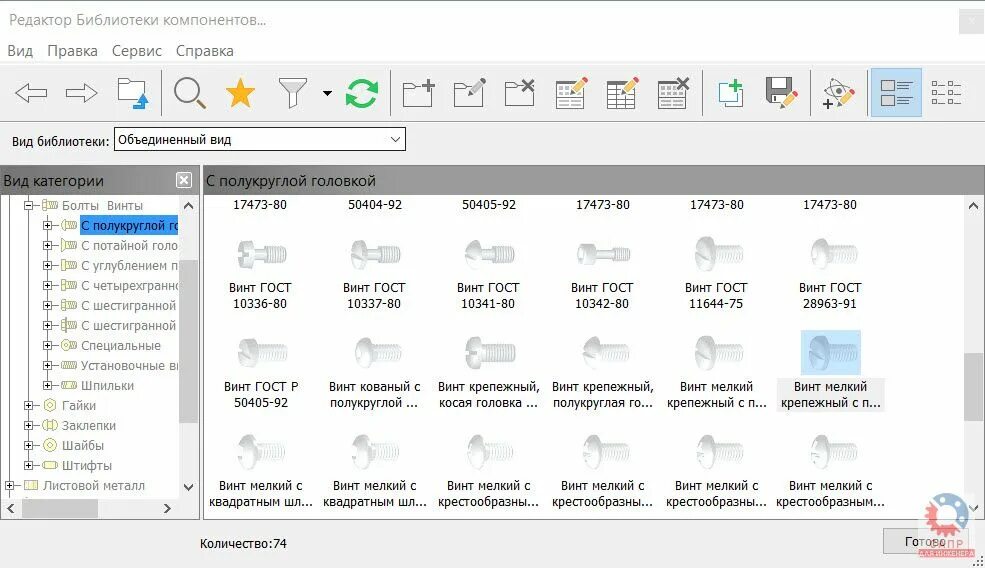The image size is (985, 568).
Task: Expand the С потайной головкой node
Action: point(48,245)
